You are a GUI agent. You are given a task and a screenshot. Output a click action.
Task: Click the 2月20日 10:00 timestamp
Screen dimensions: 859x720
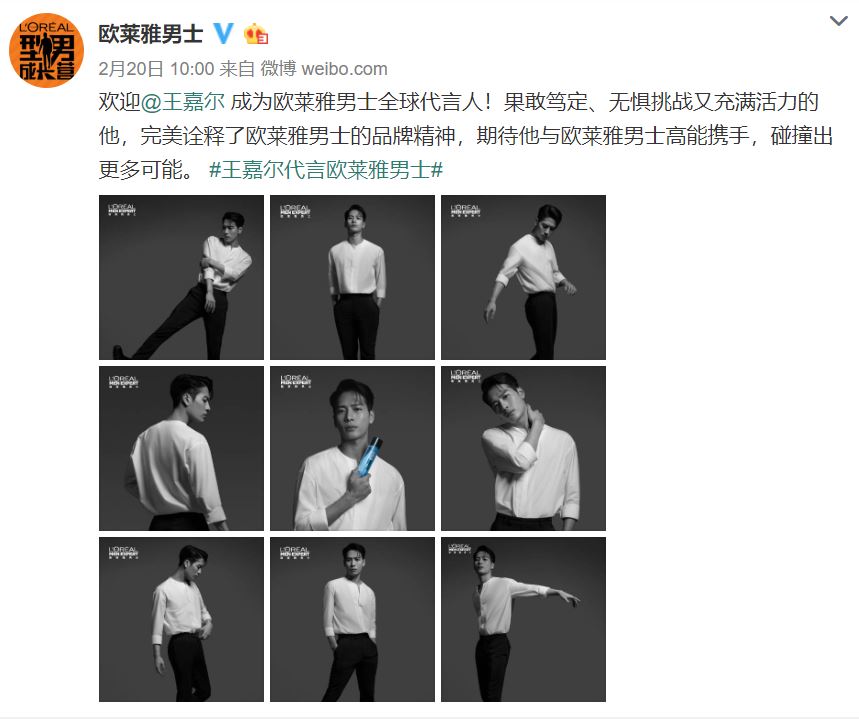pos(156,68)
